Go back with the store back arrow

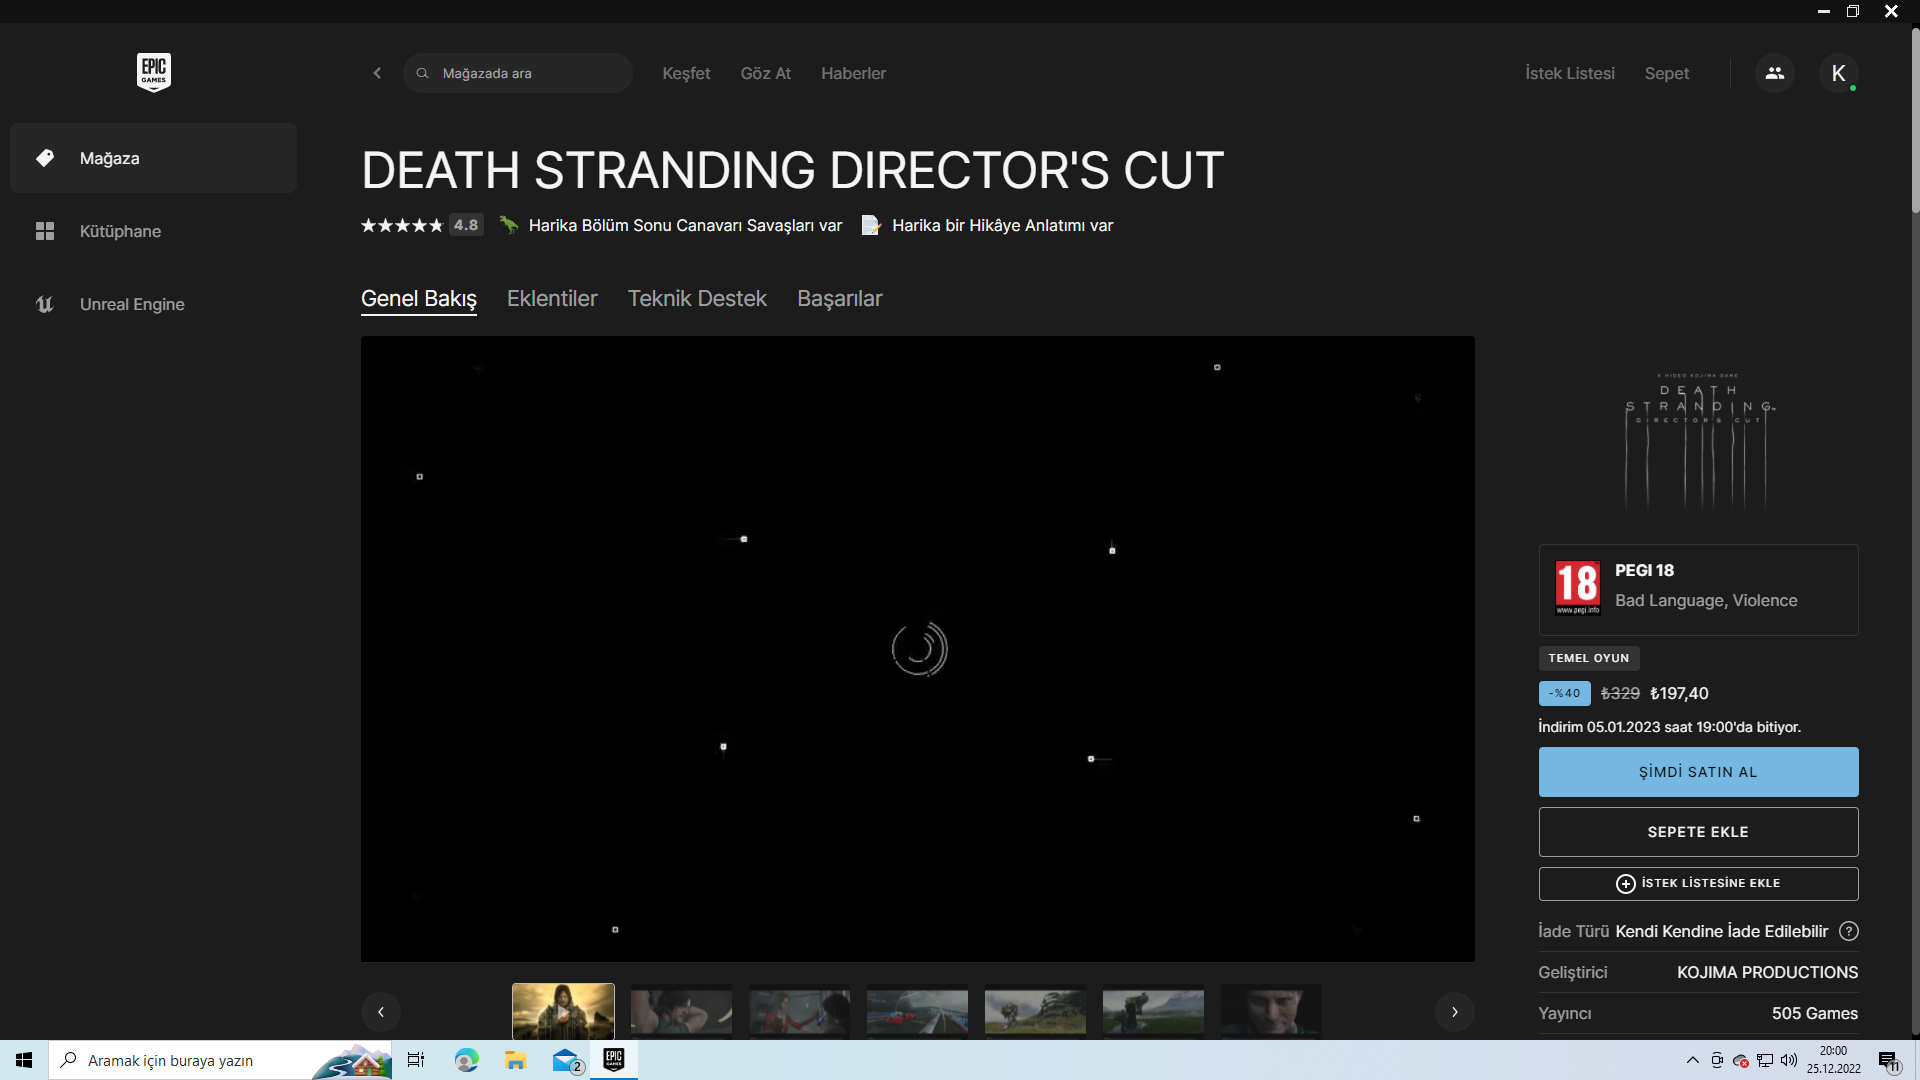coord(377,73)
